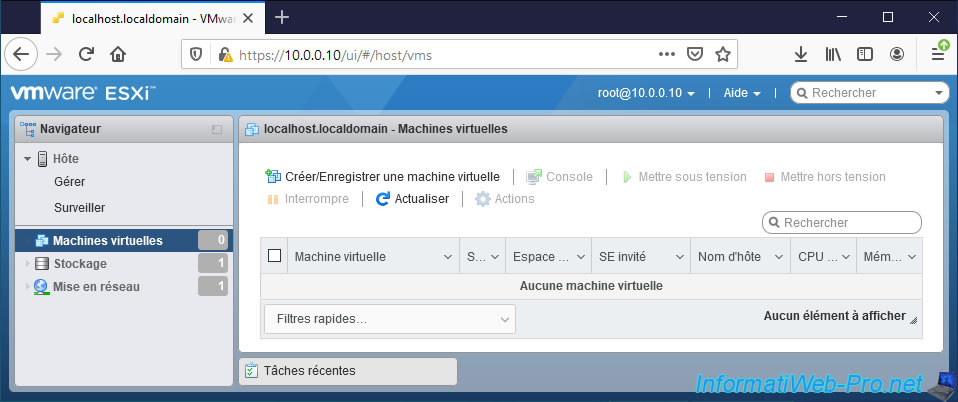Image resolution: width=958 pixels, height=402 pixels.
Task: Open the Tâches récentes panel
Action: tap(348, 371)
